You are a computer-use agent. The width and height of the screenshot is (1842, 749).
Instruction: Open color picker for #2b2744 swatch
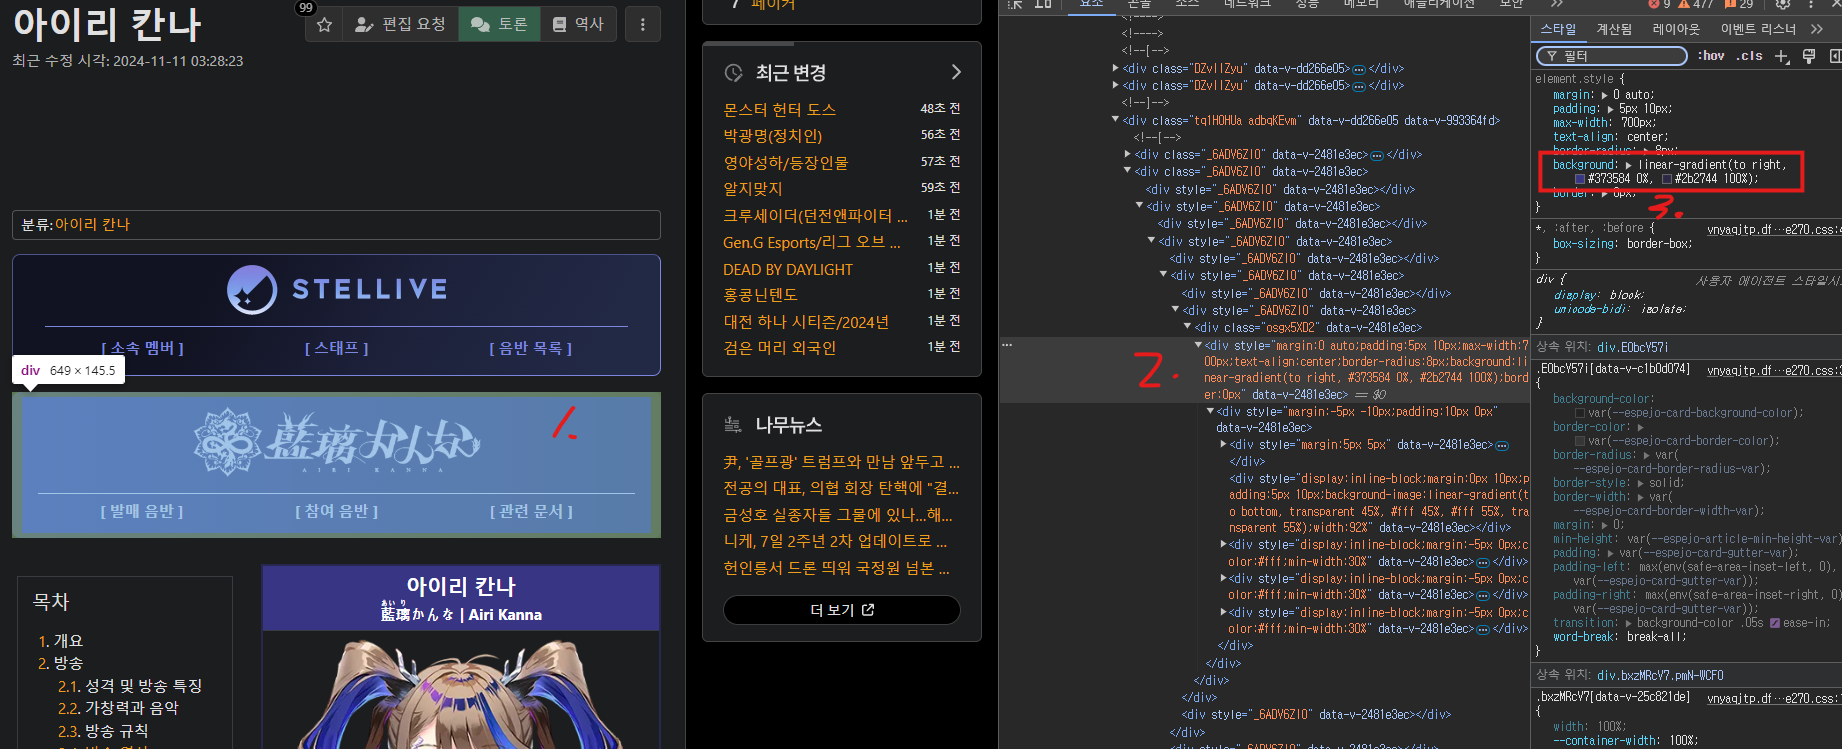(1667, 179)
